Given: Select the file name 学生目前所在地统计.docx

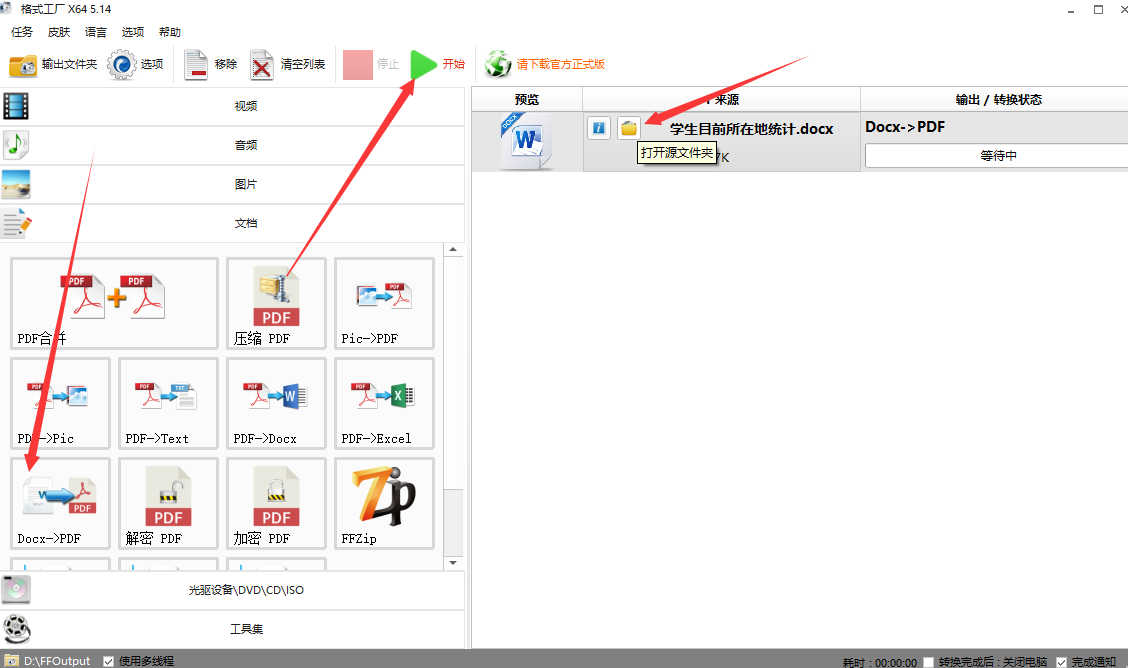Looking at the screenshot, I should pos(751,129).
